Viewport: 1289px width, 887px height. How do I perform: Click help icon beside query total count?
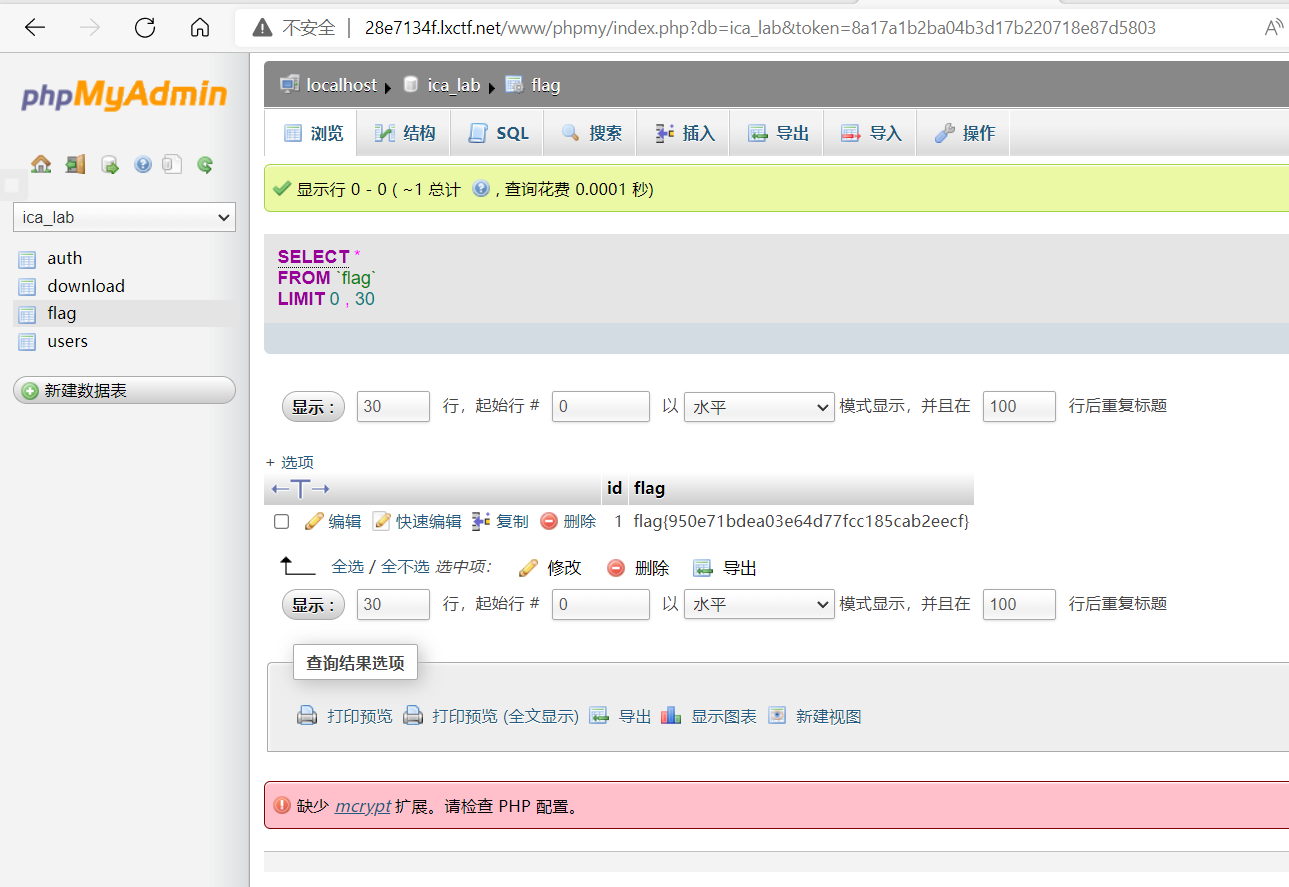point(481,188)
